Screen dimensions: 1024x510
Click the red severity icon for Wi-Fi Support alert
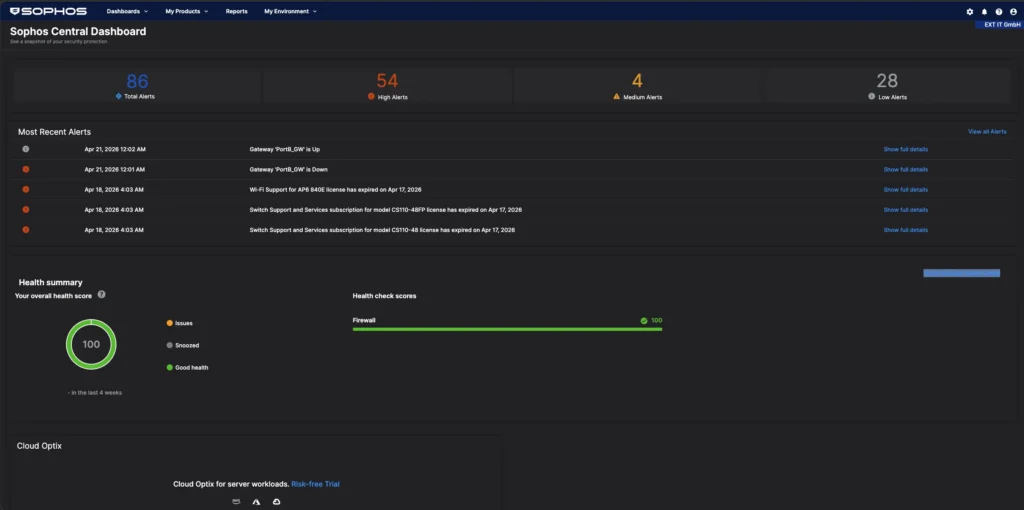point(26,189)
